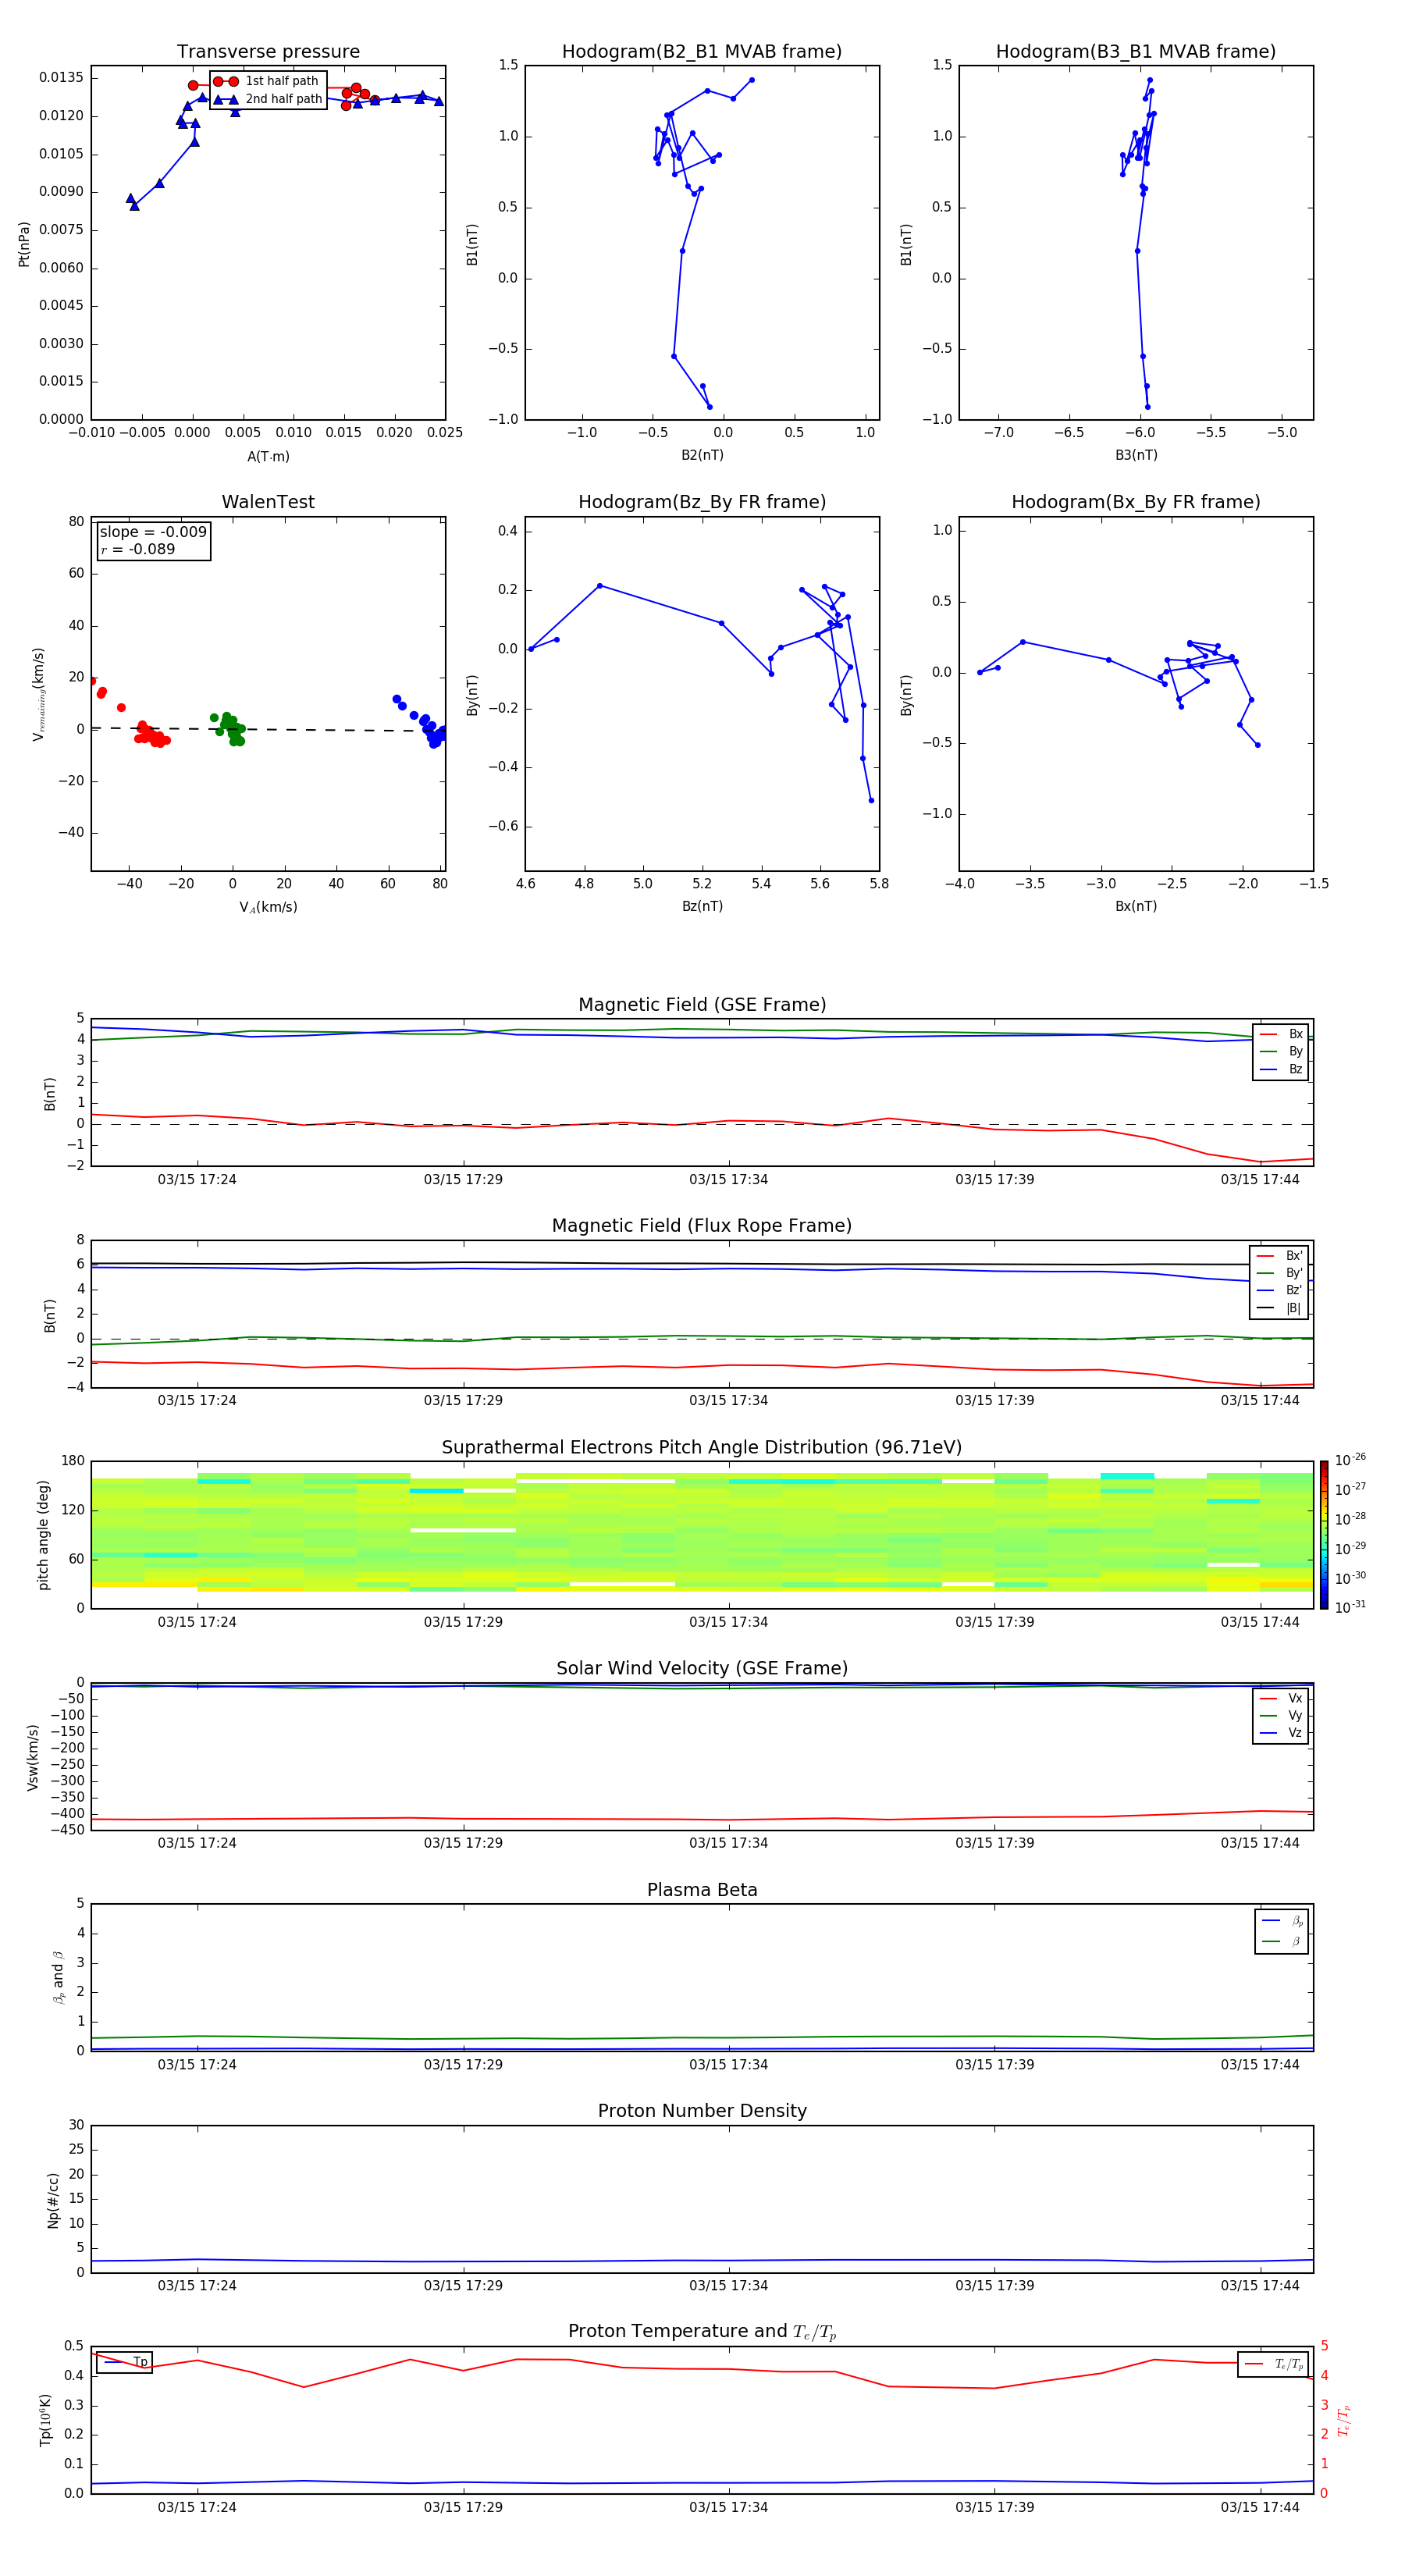This screenshot has height=2576, width=1405.
Task: Select the |B| entry in the flux rope legend
Action: (1280, 1308)
